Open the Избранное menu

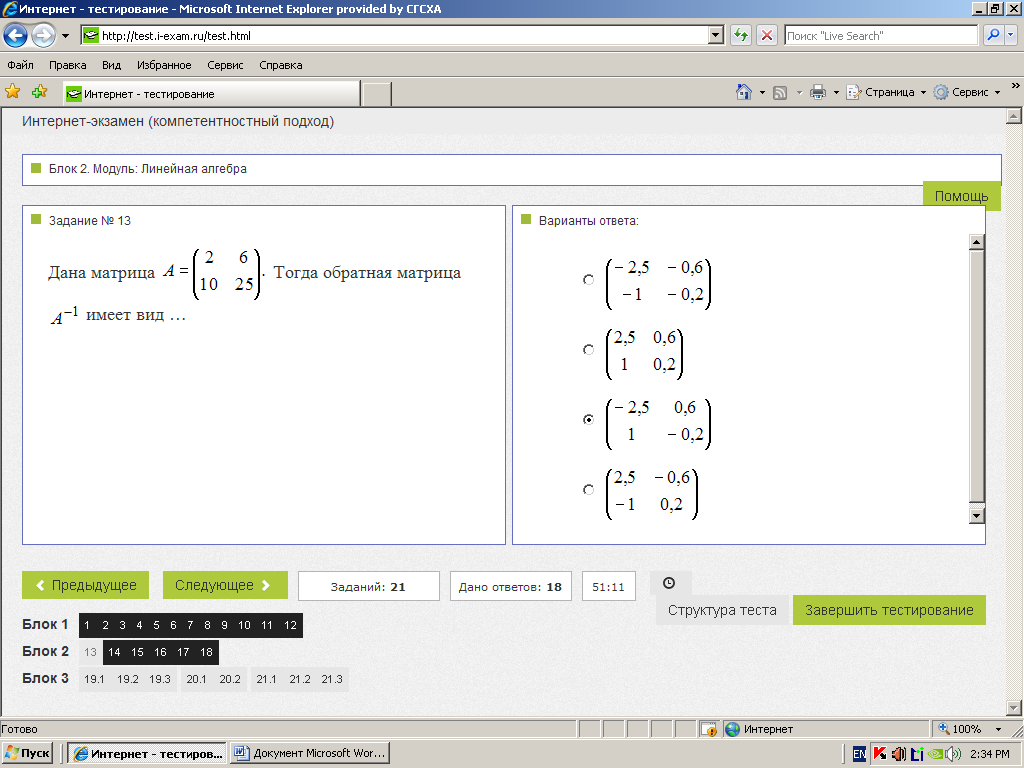[x=164, y=65]
